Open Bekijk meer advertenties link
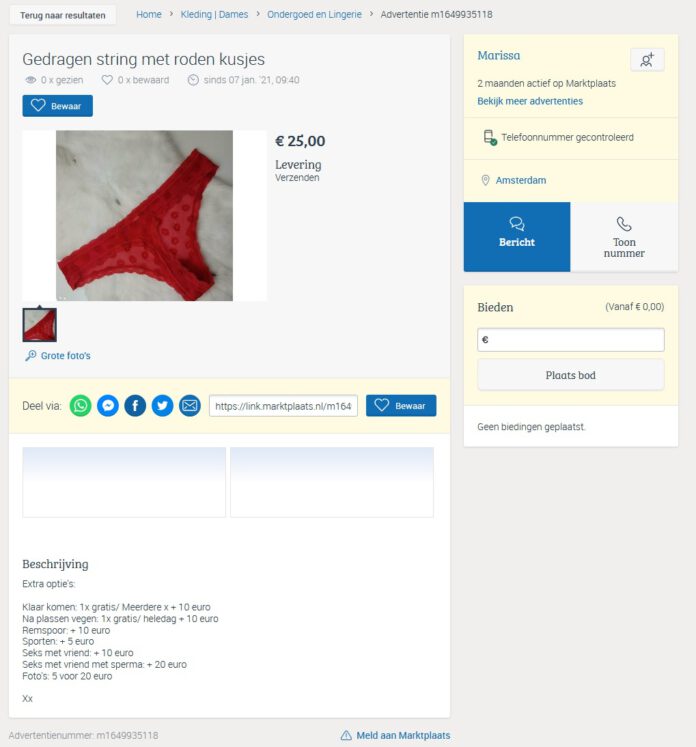The height and width of the screenshot is (747, 696). (x=530, y=101)
